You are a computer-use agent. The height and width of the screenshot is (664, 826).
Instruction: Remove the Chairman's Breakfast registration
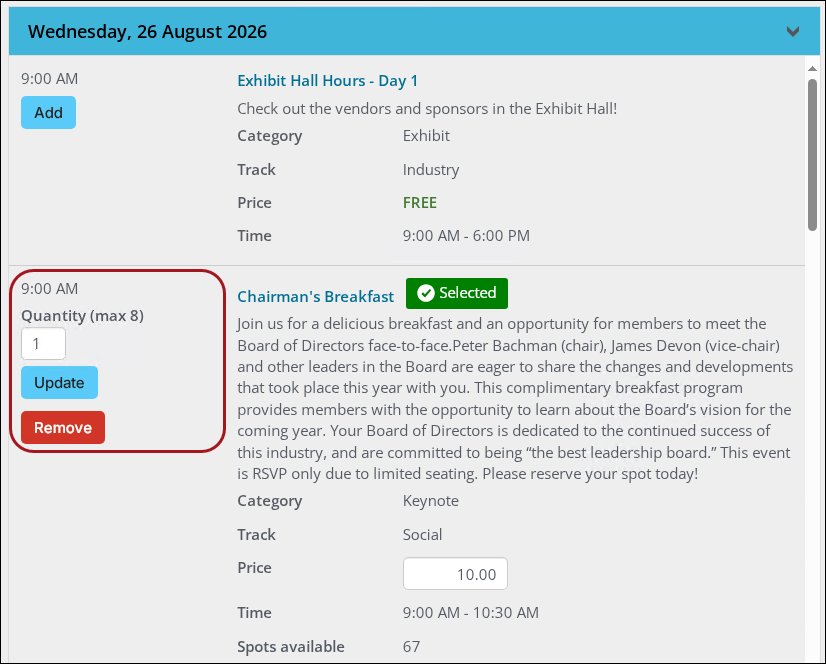click(x=62, y=427)
